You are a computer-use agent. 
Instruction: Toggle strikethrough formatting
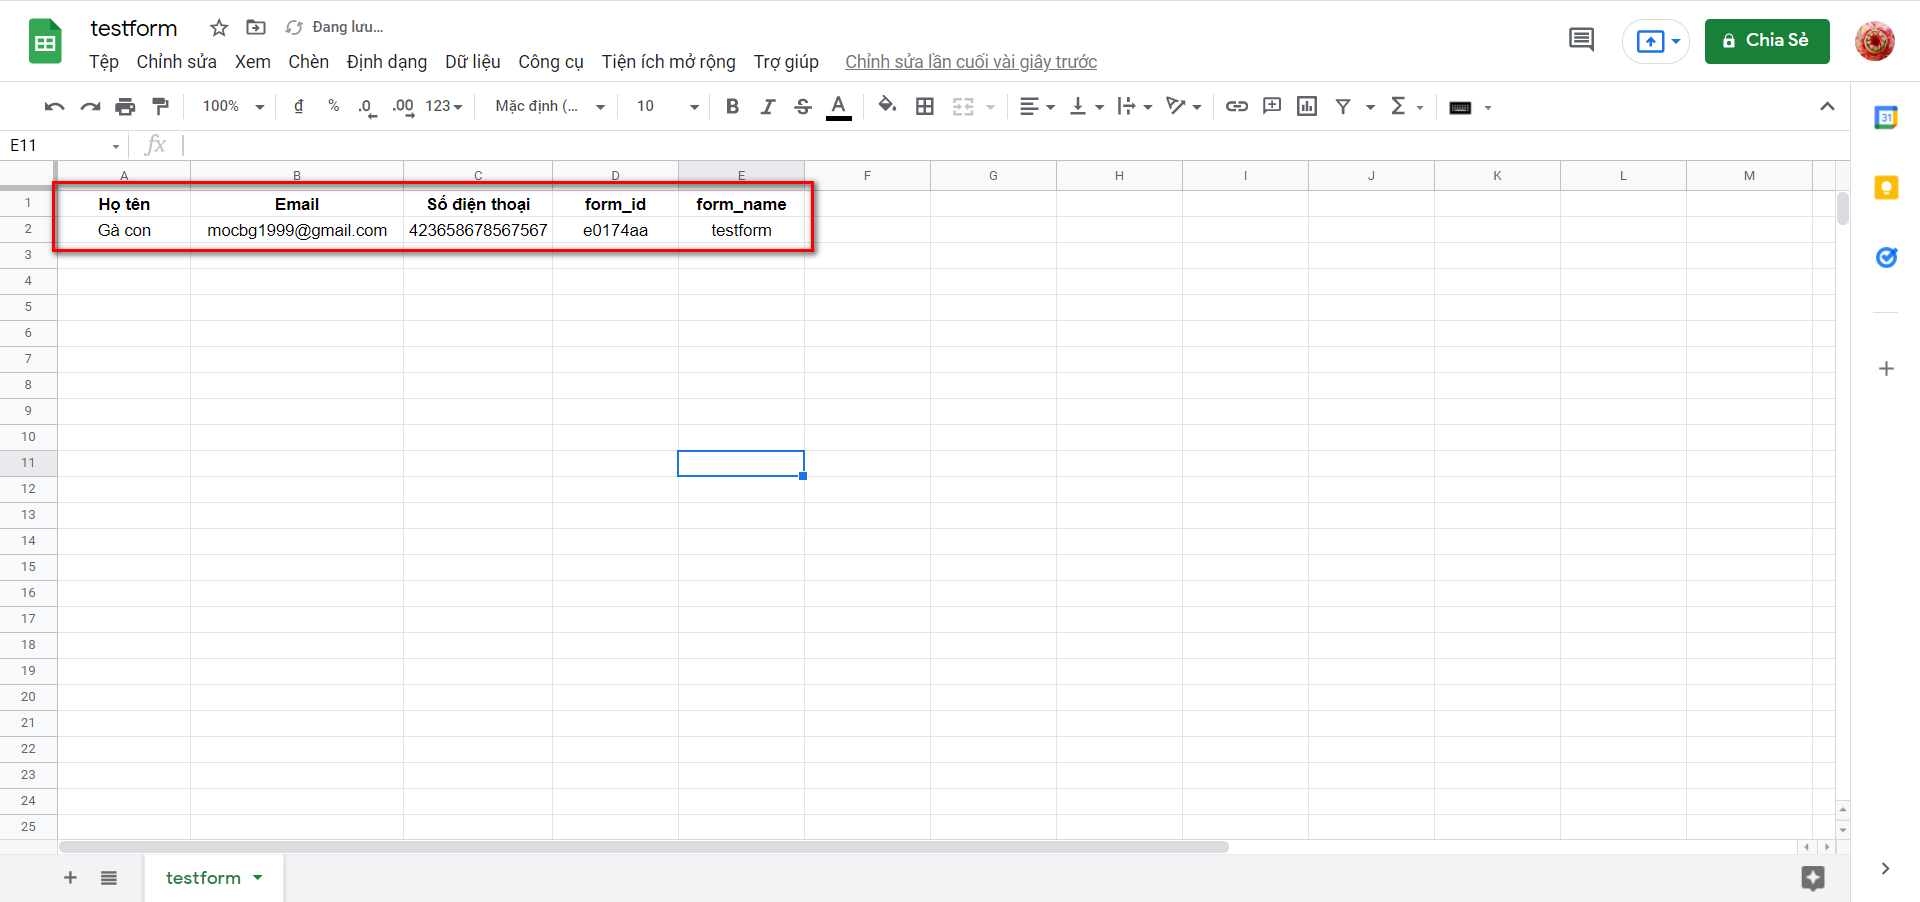click(x=803, y=106)
